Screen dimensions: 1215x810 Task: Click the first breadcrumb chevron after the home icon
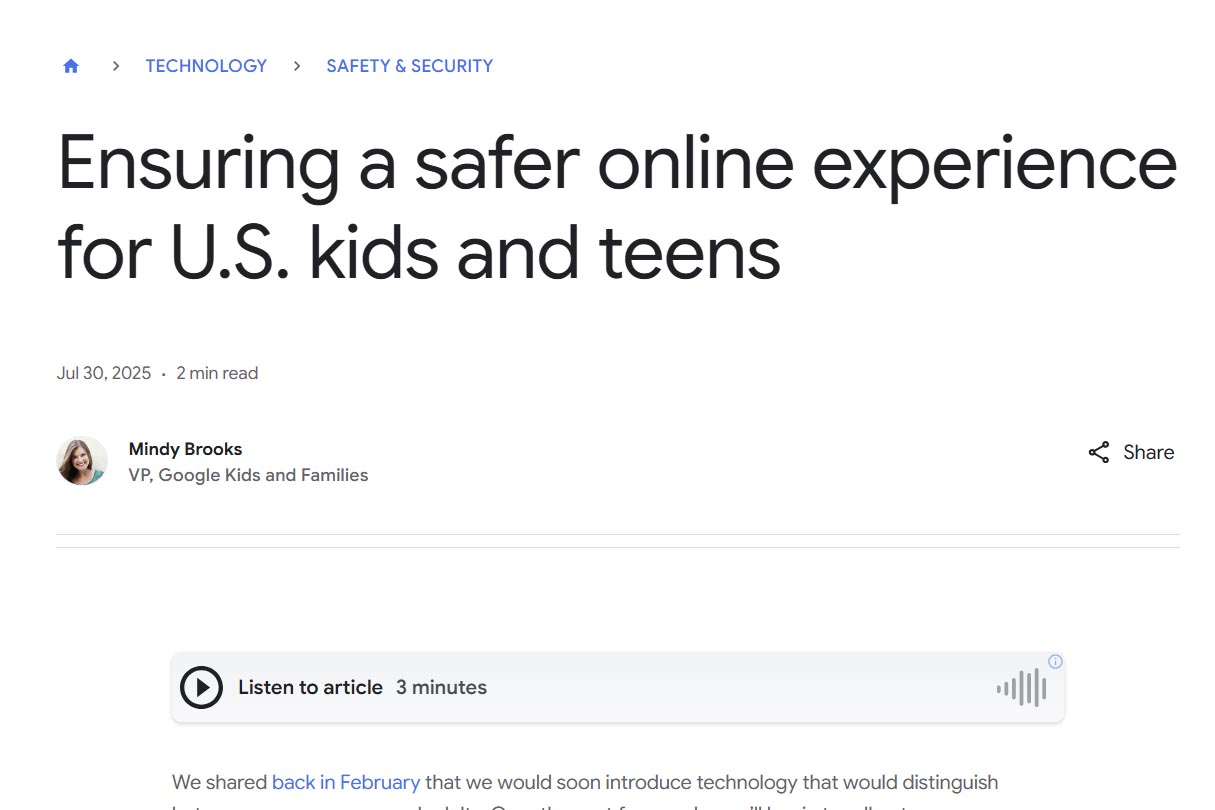[116, 65]
